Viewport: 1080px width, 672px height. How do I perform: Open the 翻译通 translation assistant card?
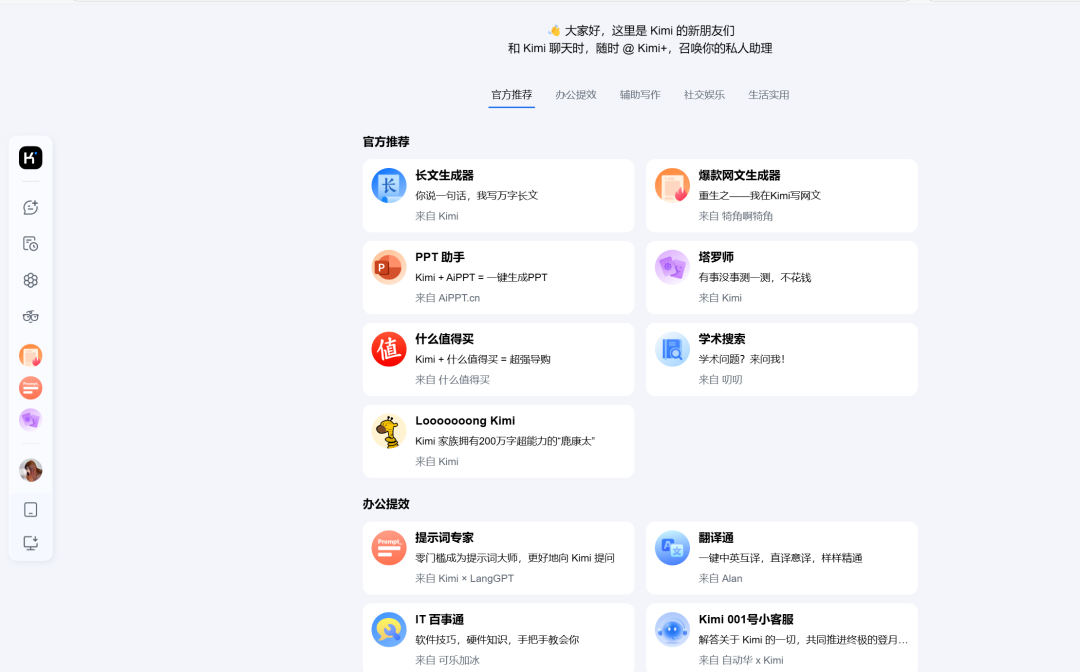pos(781,559)
